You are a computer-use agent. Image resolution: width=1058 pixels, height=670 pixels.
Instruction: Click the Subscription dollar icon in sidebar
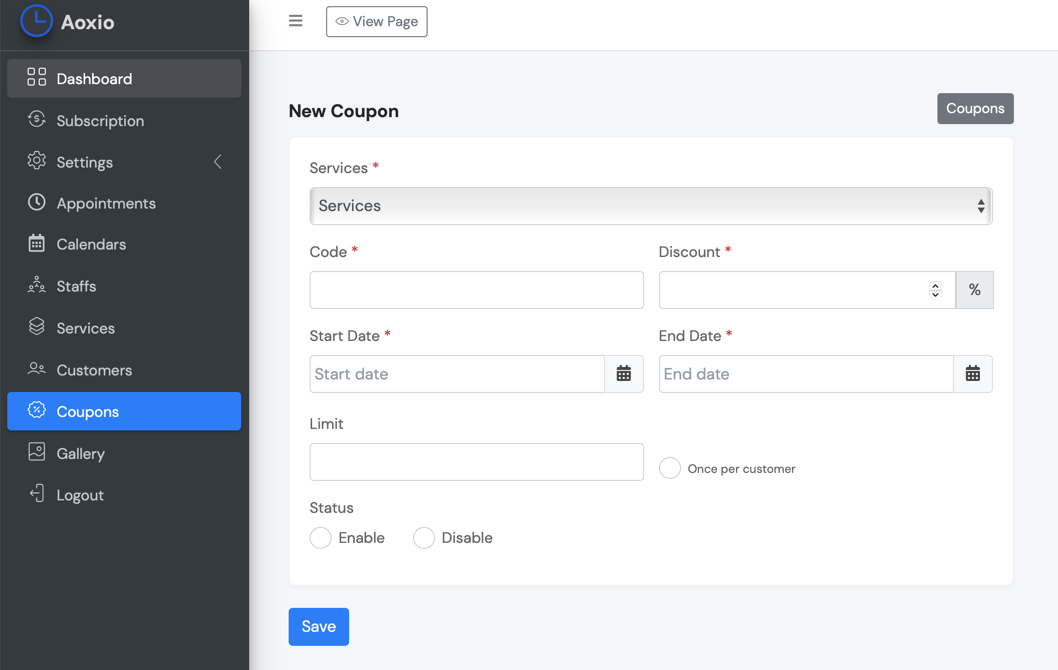tap(36, 119)
